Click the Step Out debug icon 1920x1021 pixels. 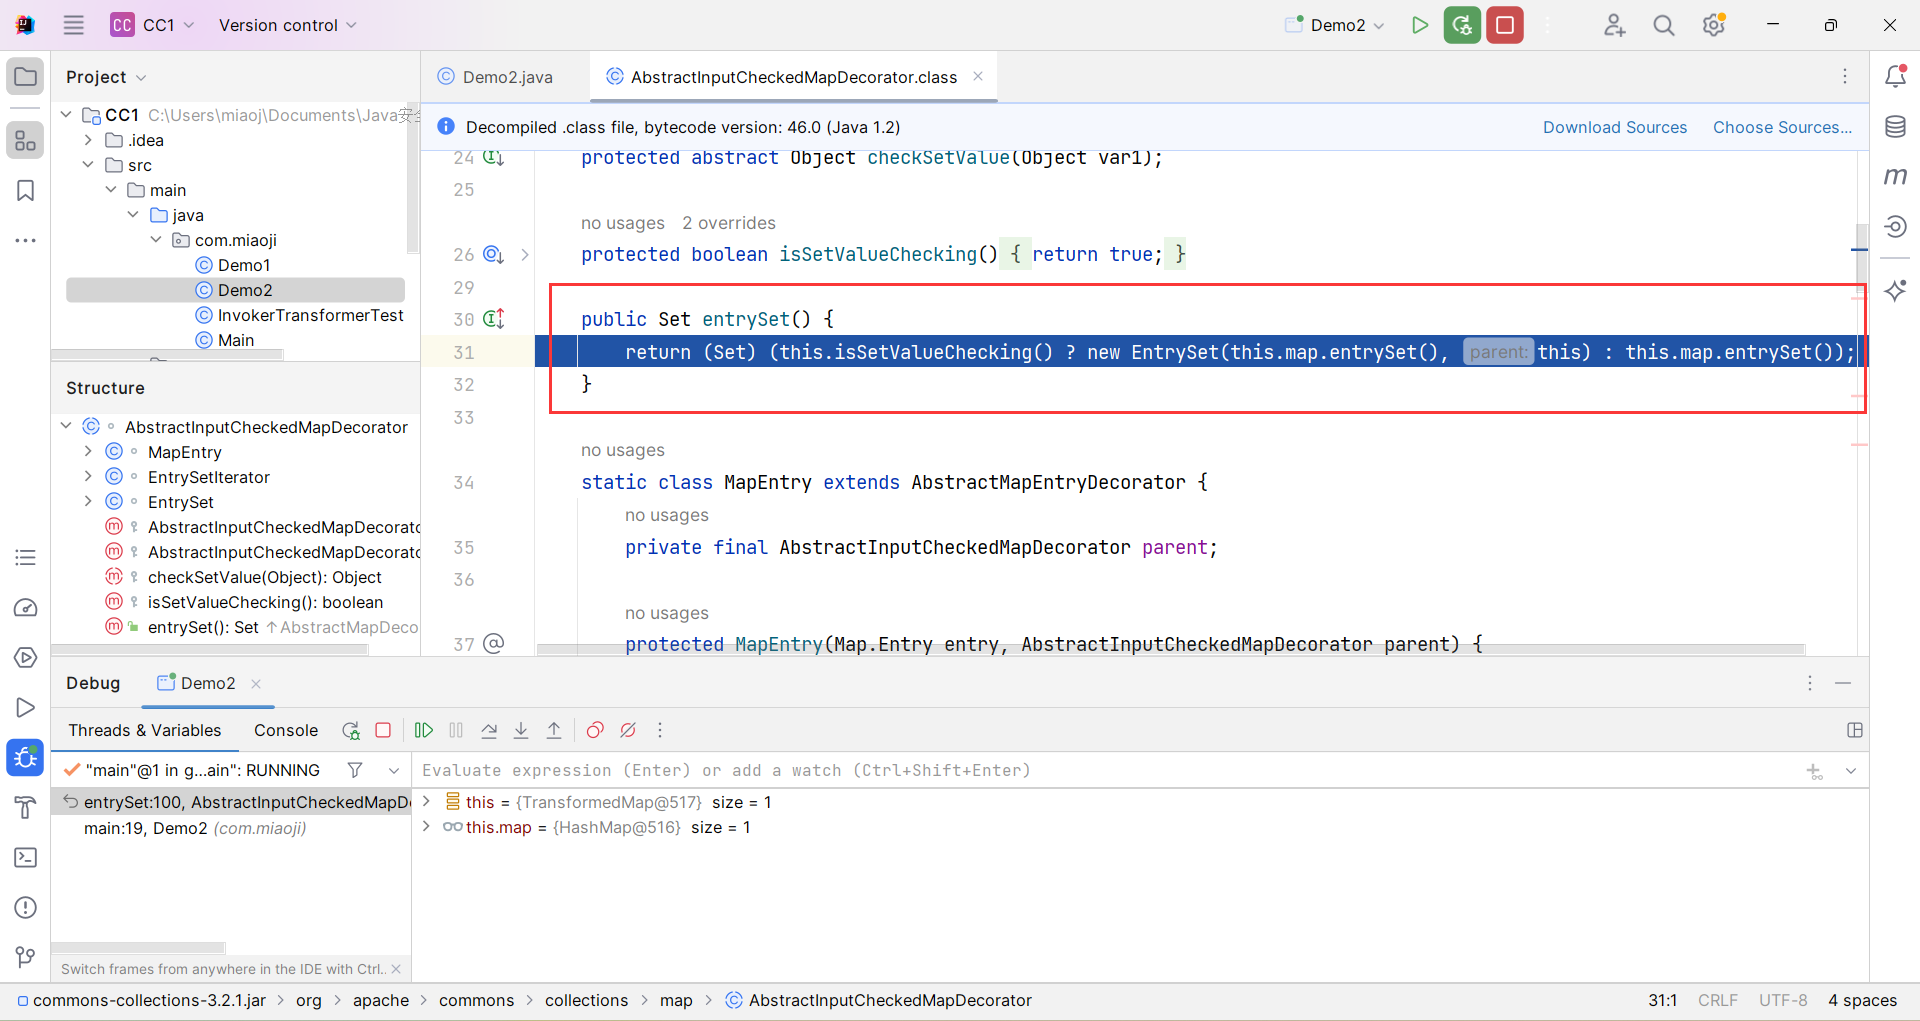[554, 731]
